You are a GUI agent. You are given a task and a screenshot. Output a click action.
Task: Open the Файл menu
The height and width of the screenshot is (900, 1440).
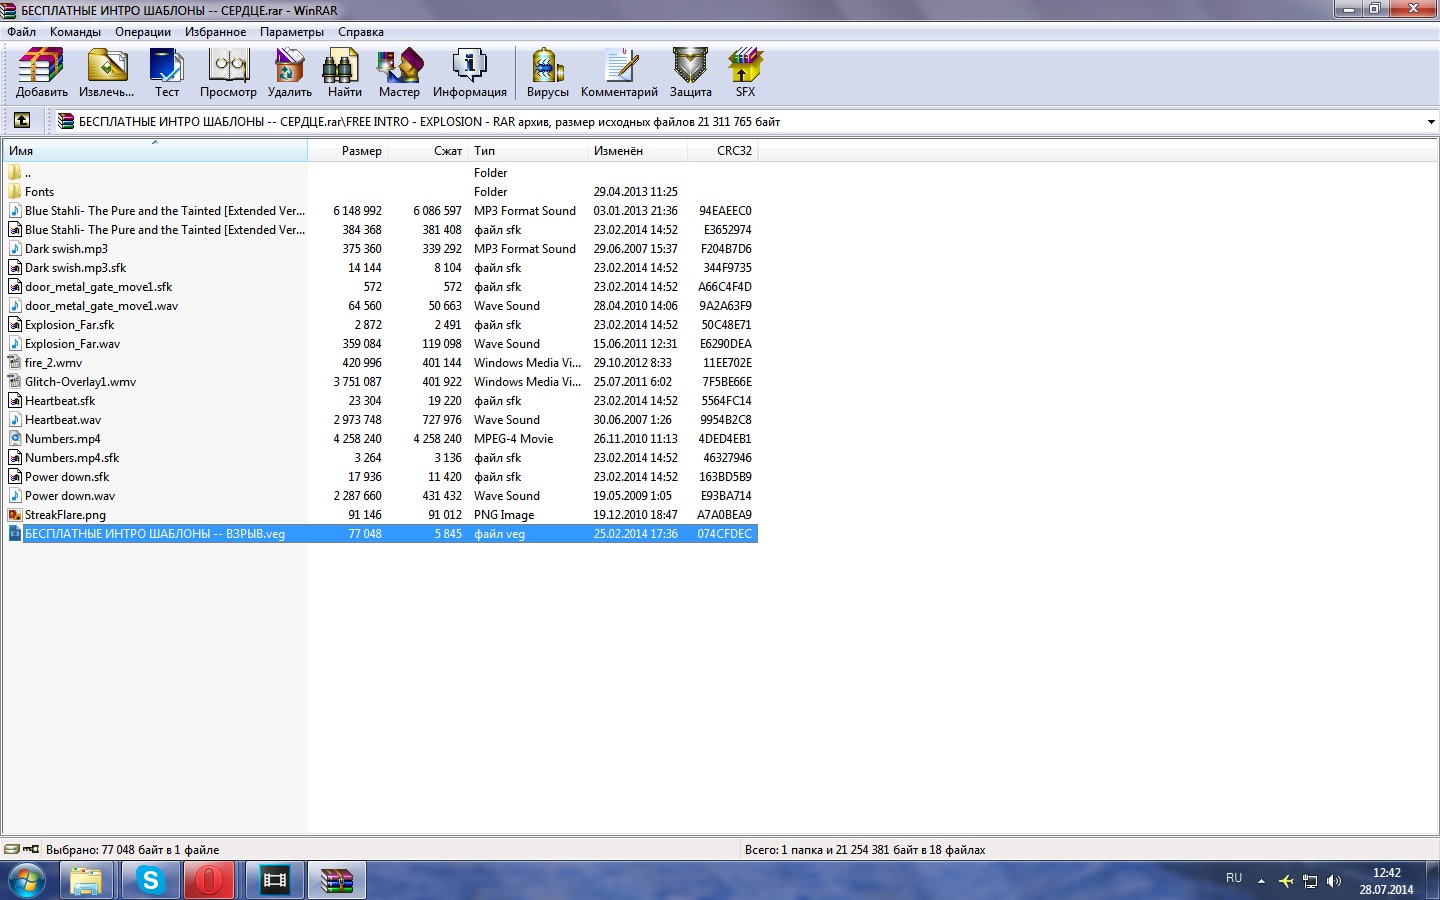21,32
